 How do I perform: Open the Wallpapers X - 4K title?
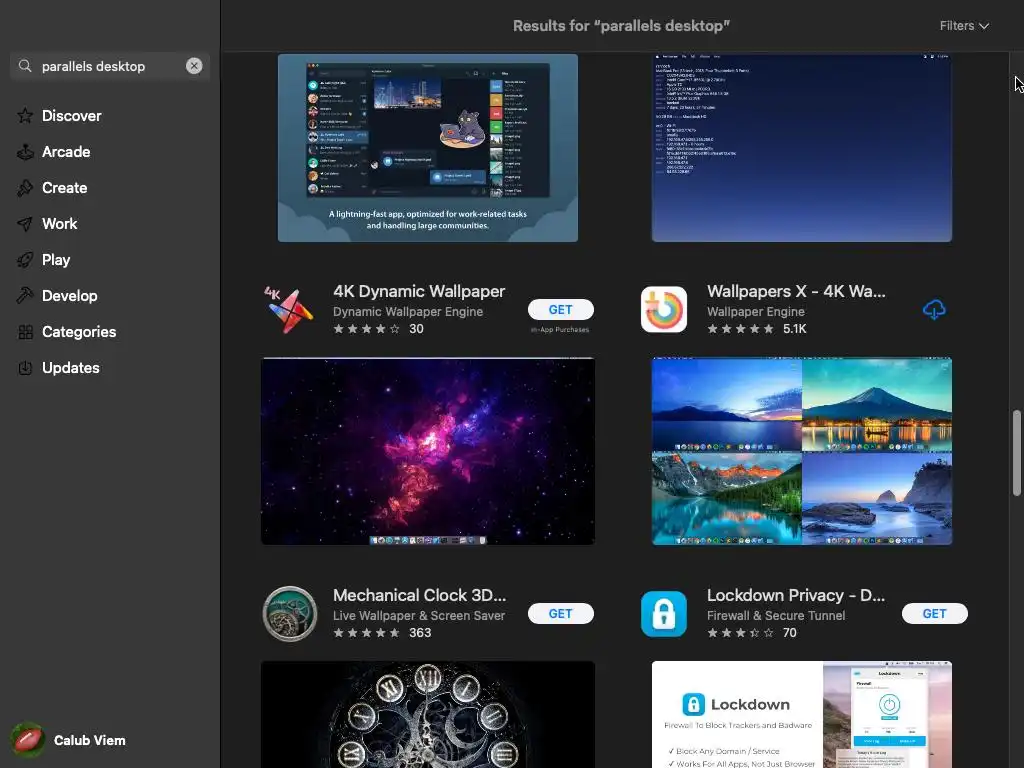pos(796,291)
